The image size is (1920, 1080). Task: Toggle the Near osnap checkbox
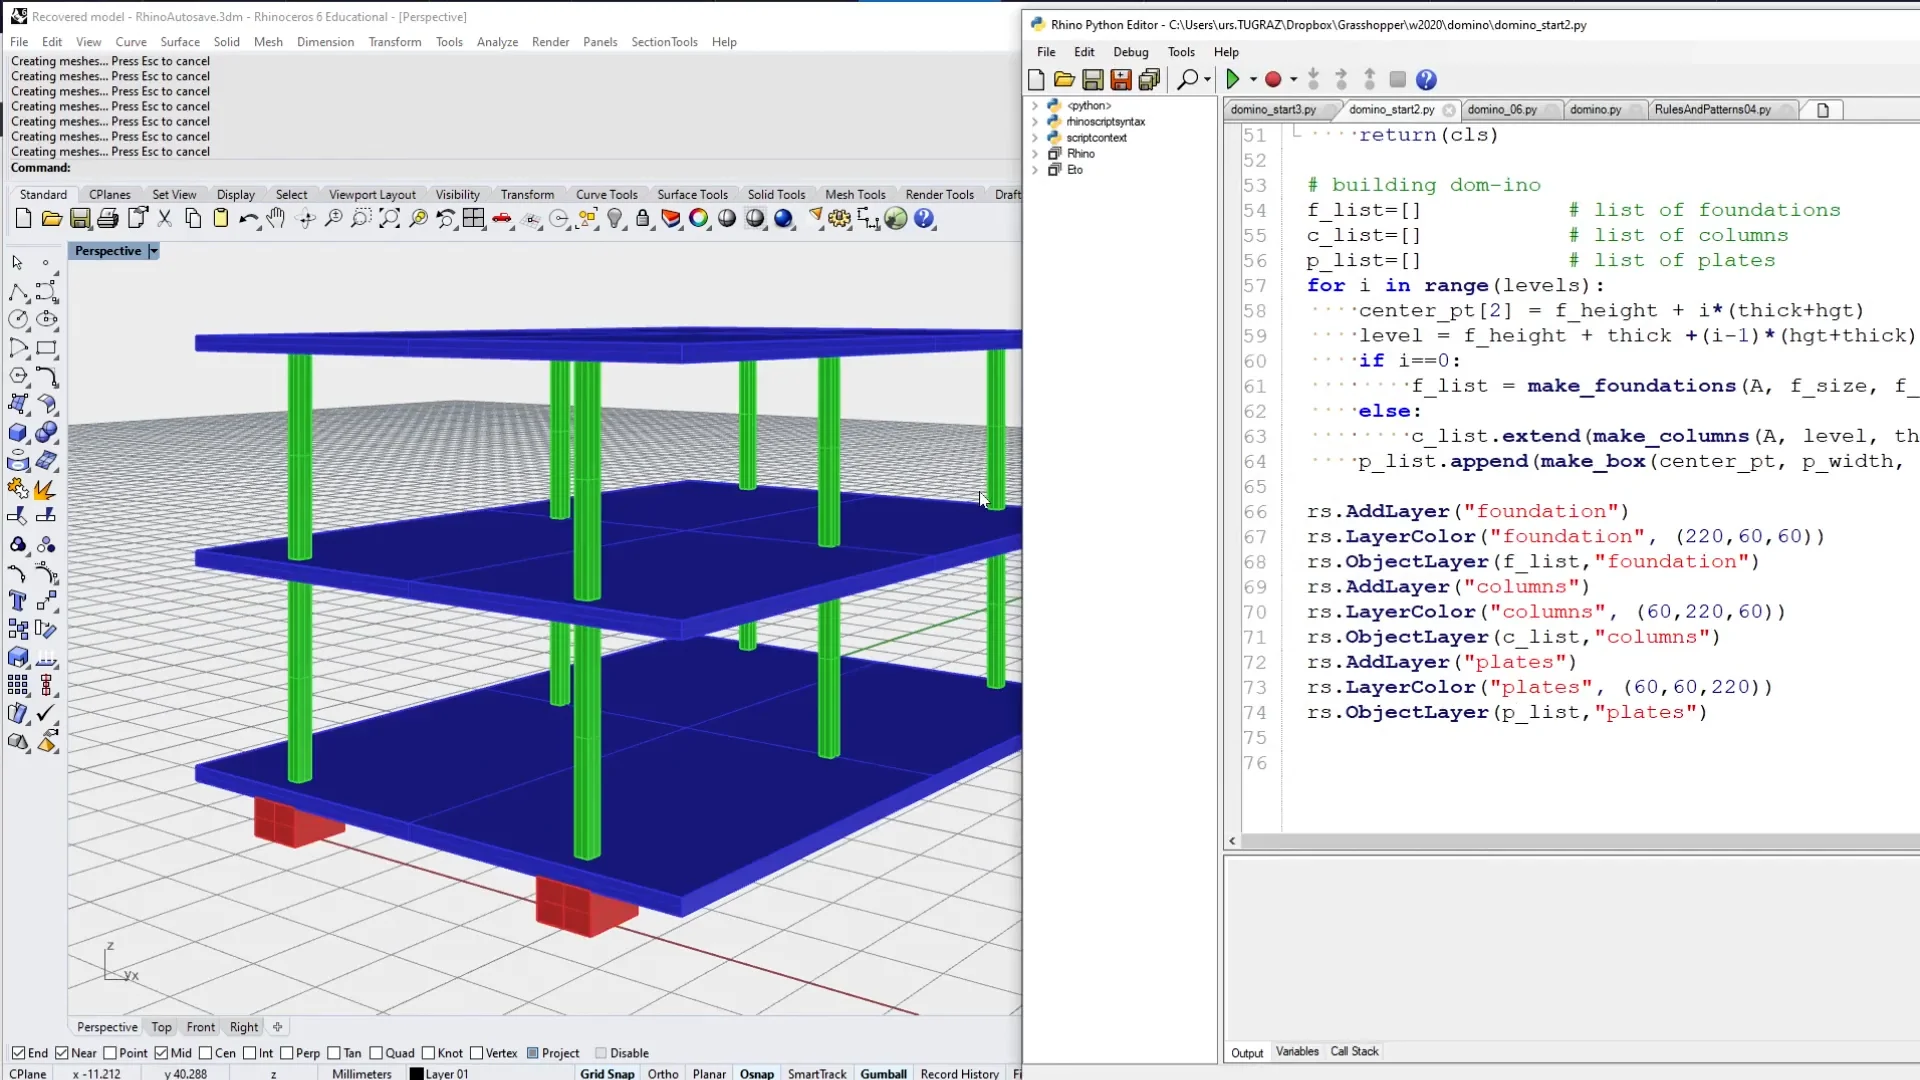(62, 1053)
